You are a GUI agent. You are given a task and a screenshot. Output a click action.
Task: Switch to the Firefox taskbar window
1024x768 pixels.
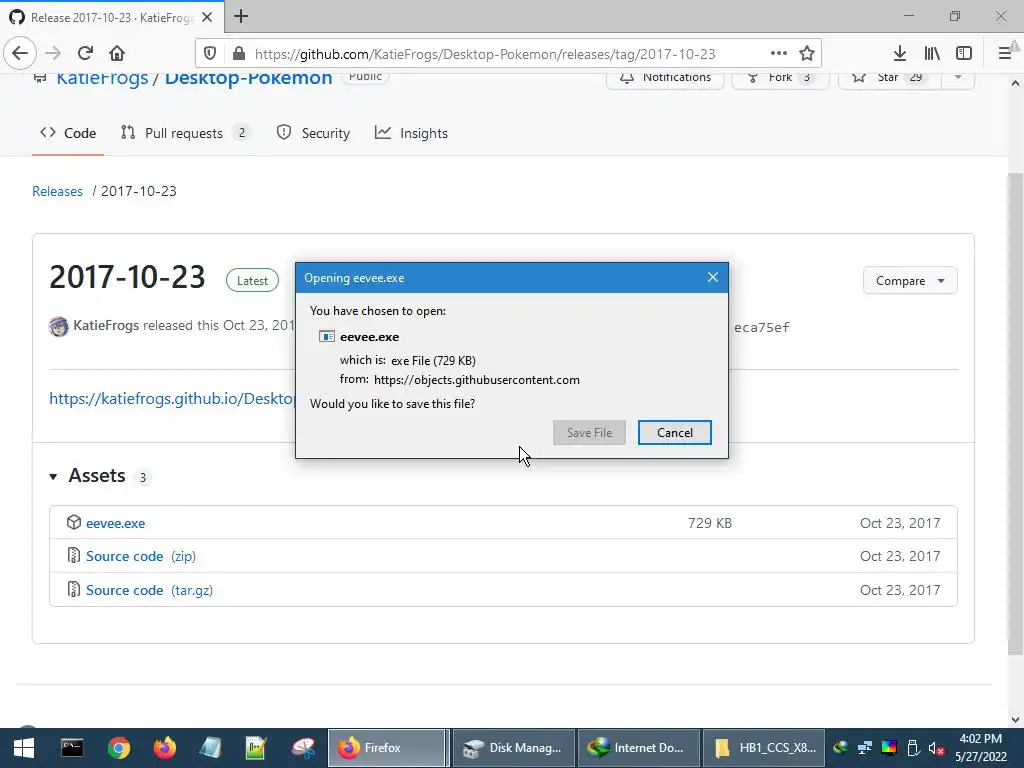click(x=387, y=748)
